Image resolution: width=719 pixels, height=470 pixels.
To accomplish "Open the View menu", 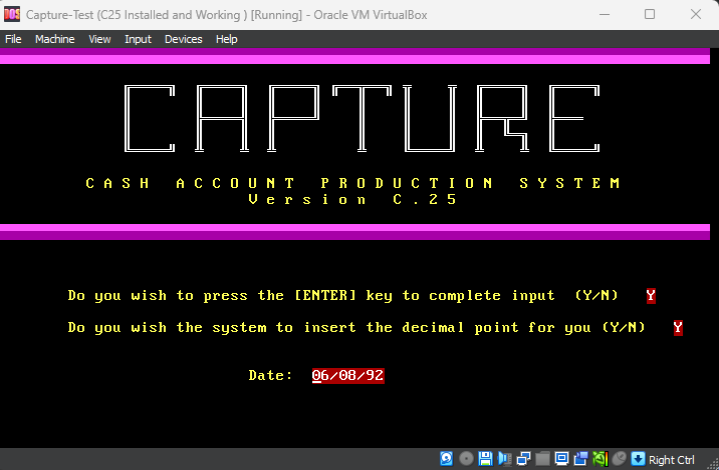I will point(100,39).
